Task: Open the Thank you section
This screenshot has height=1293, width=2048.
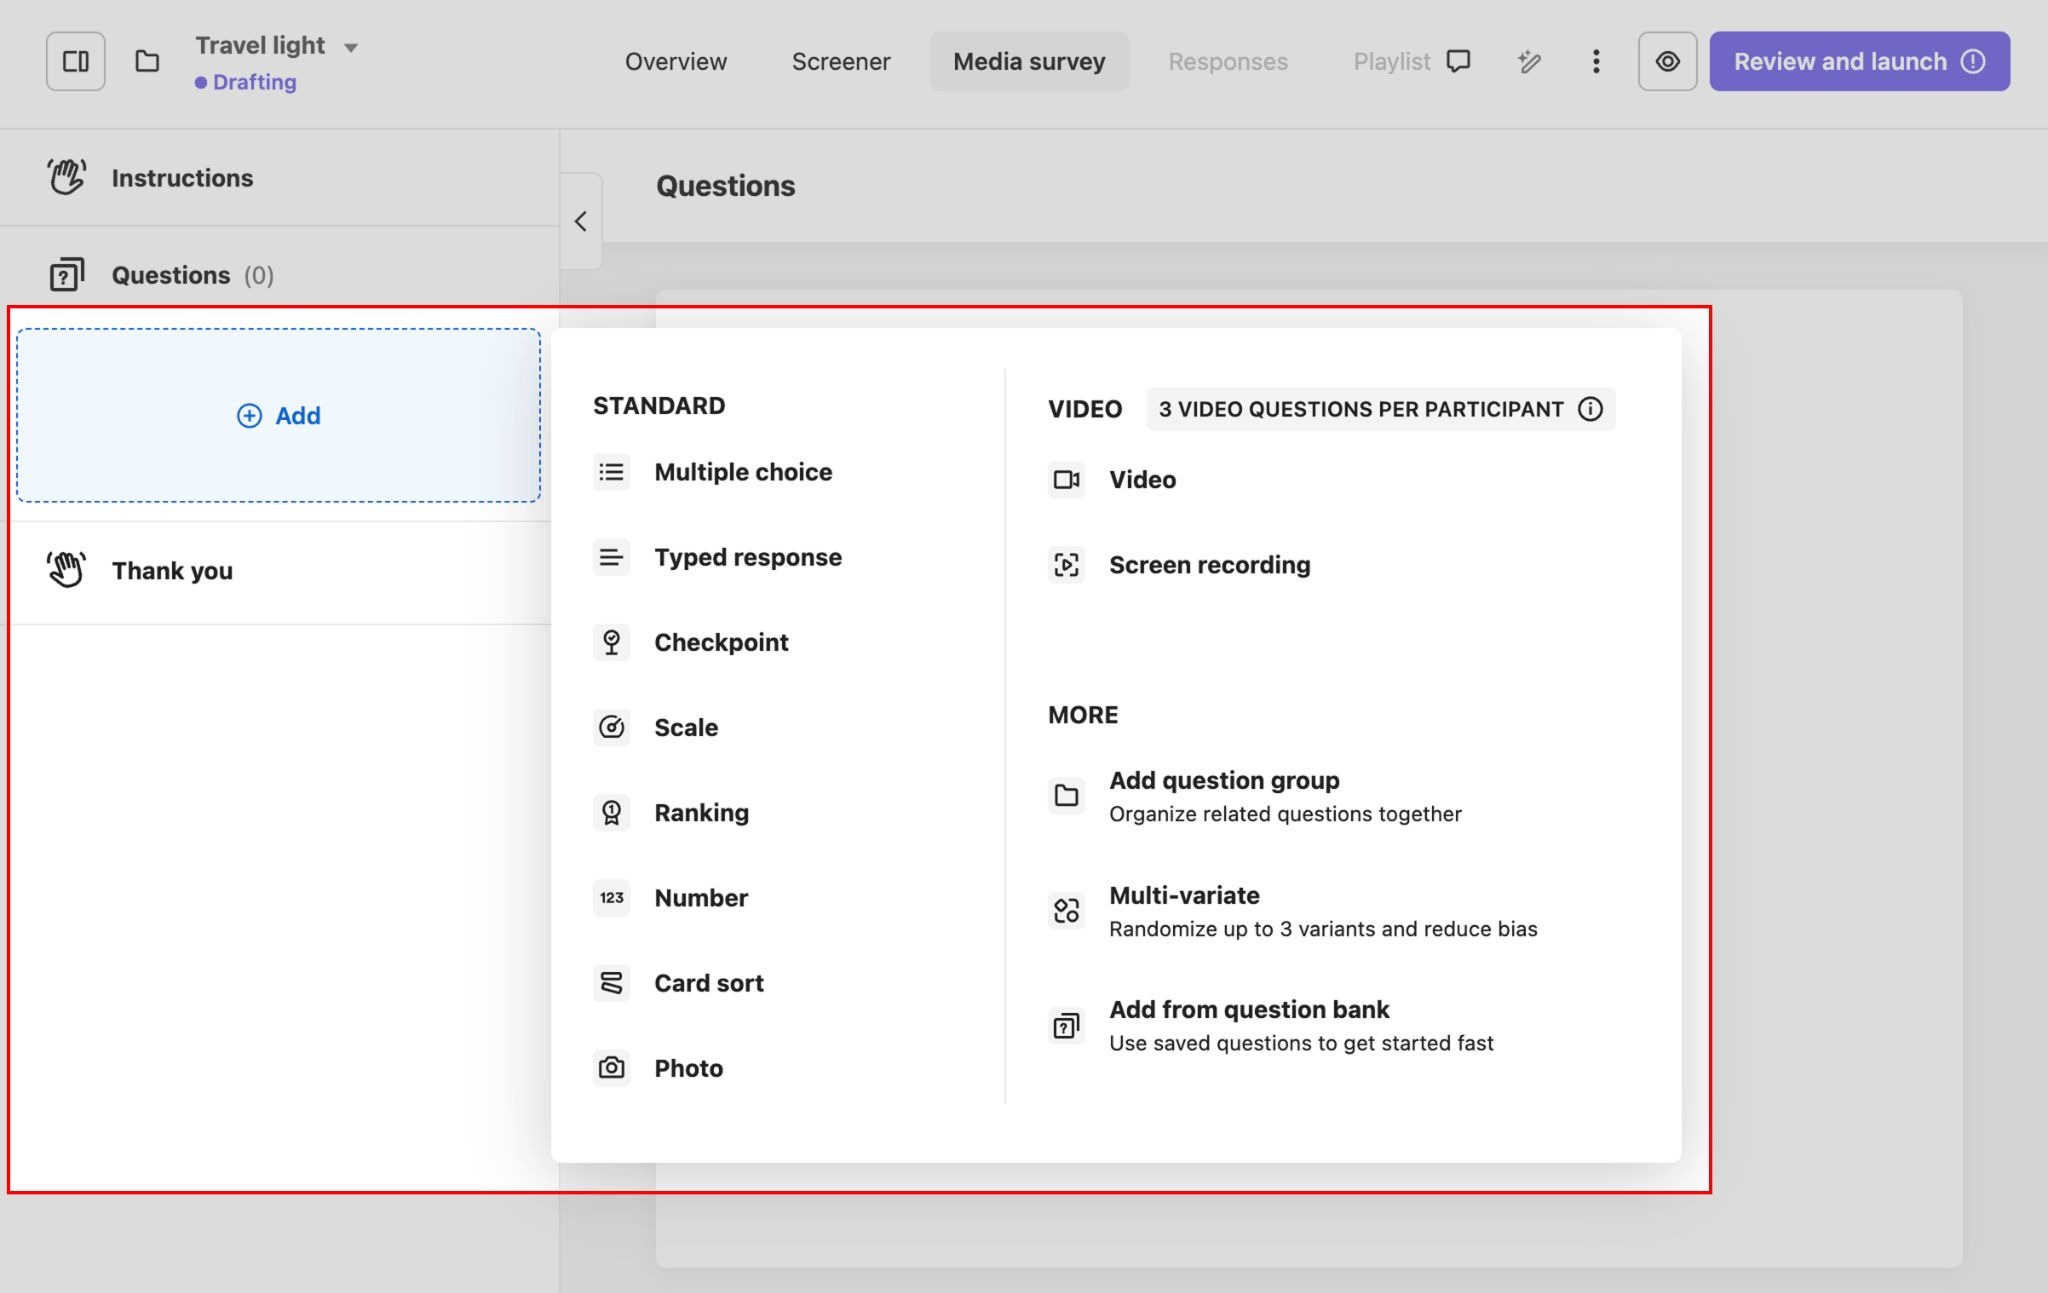Action: click(172, 571)
